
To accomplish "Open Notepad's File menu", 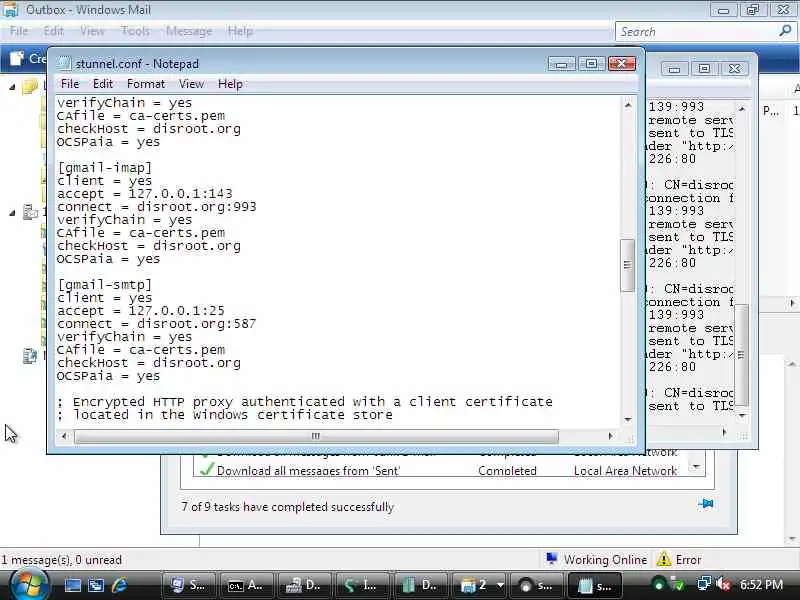I will point(70,84).
